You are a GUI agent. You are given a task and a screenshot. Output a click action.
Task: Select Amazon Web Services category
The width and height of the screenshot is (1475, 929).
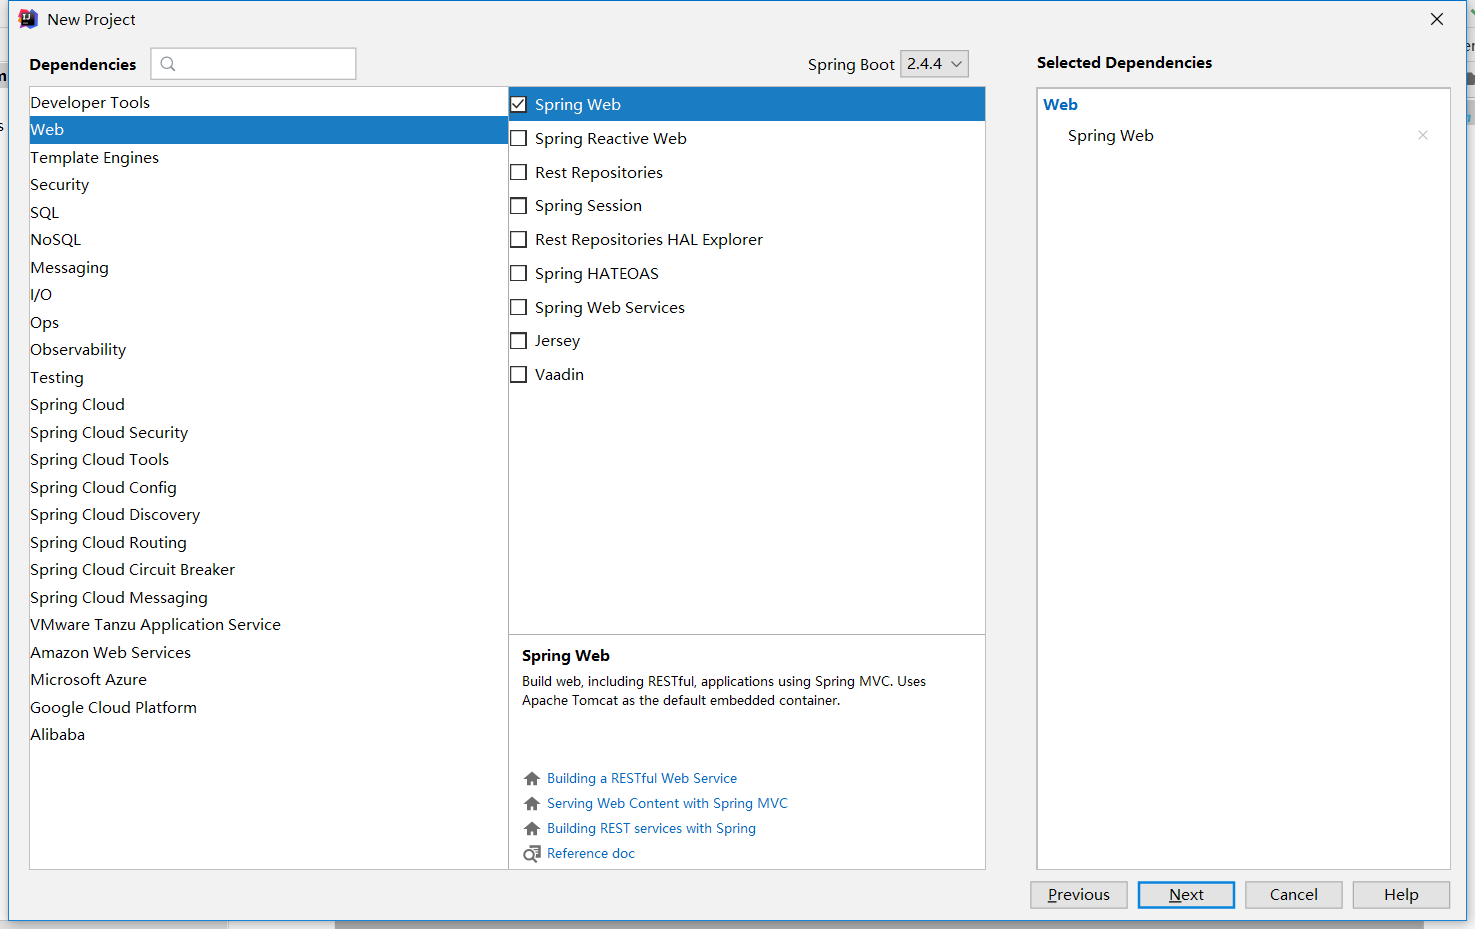pyautogui.click(x=269, y=652)
